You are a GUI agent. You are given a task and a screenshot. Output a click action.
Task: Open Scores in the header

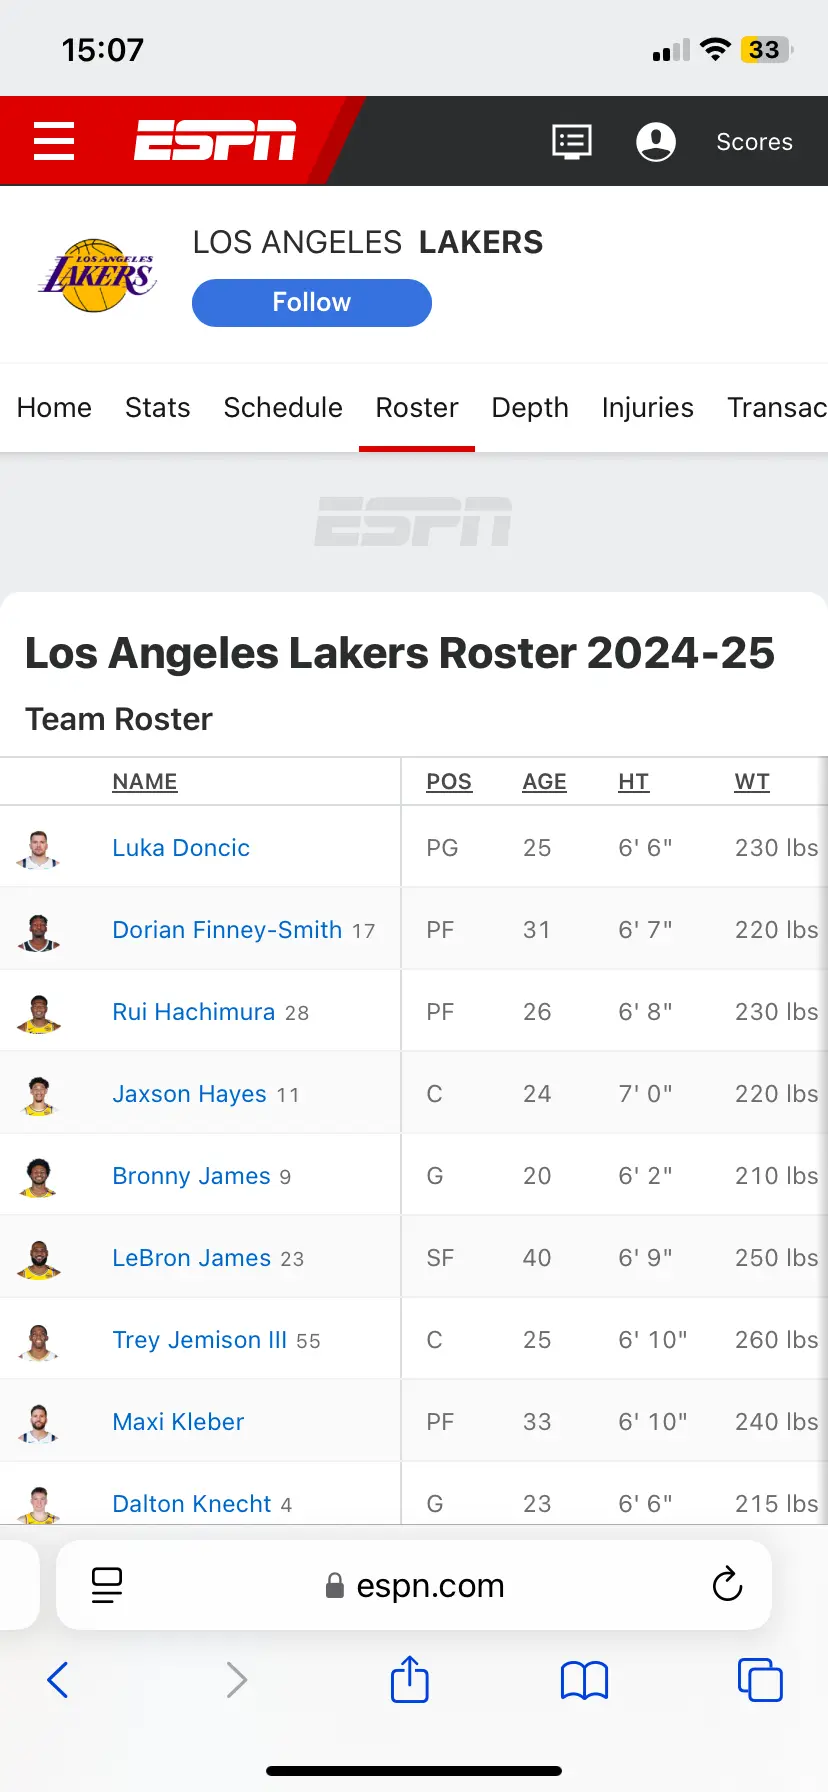click(x=754, y=142)
